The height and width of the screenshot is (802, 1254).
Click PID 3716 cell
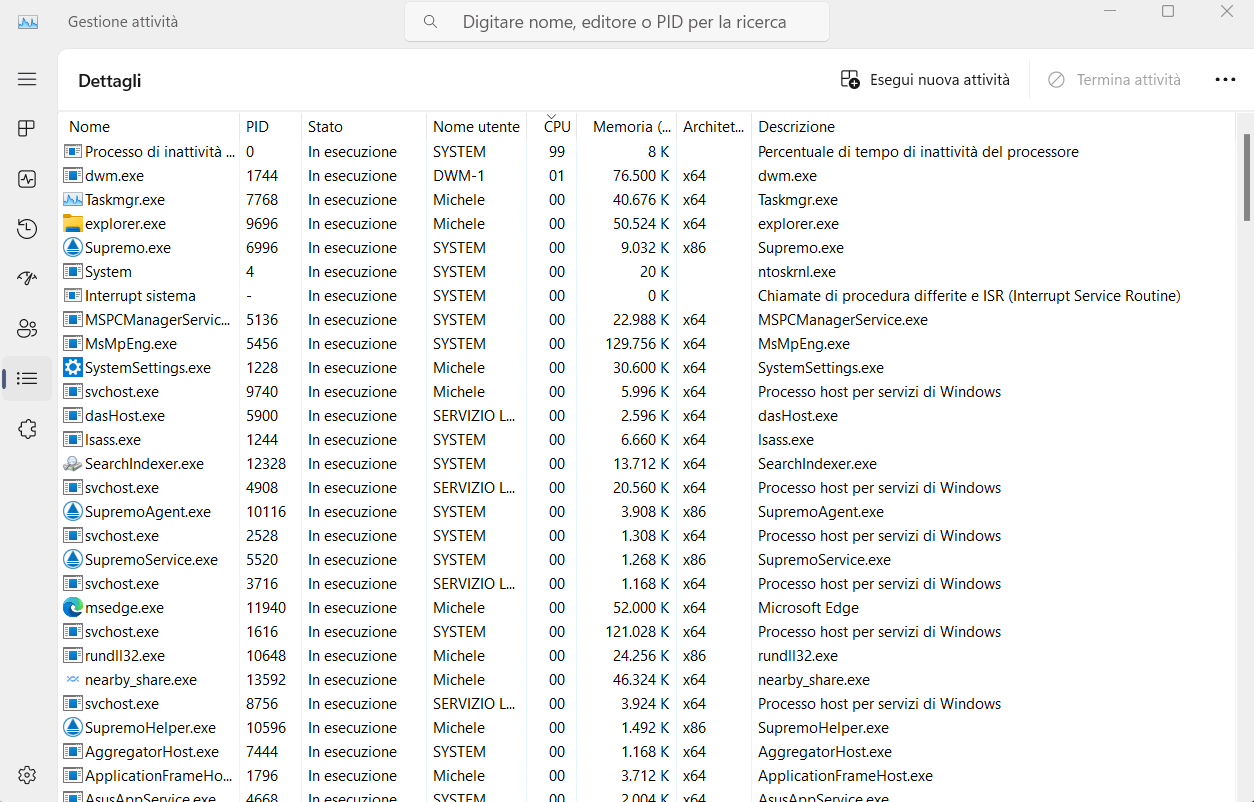262,583
